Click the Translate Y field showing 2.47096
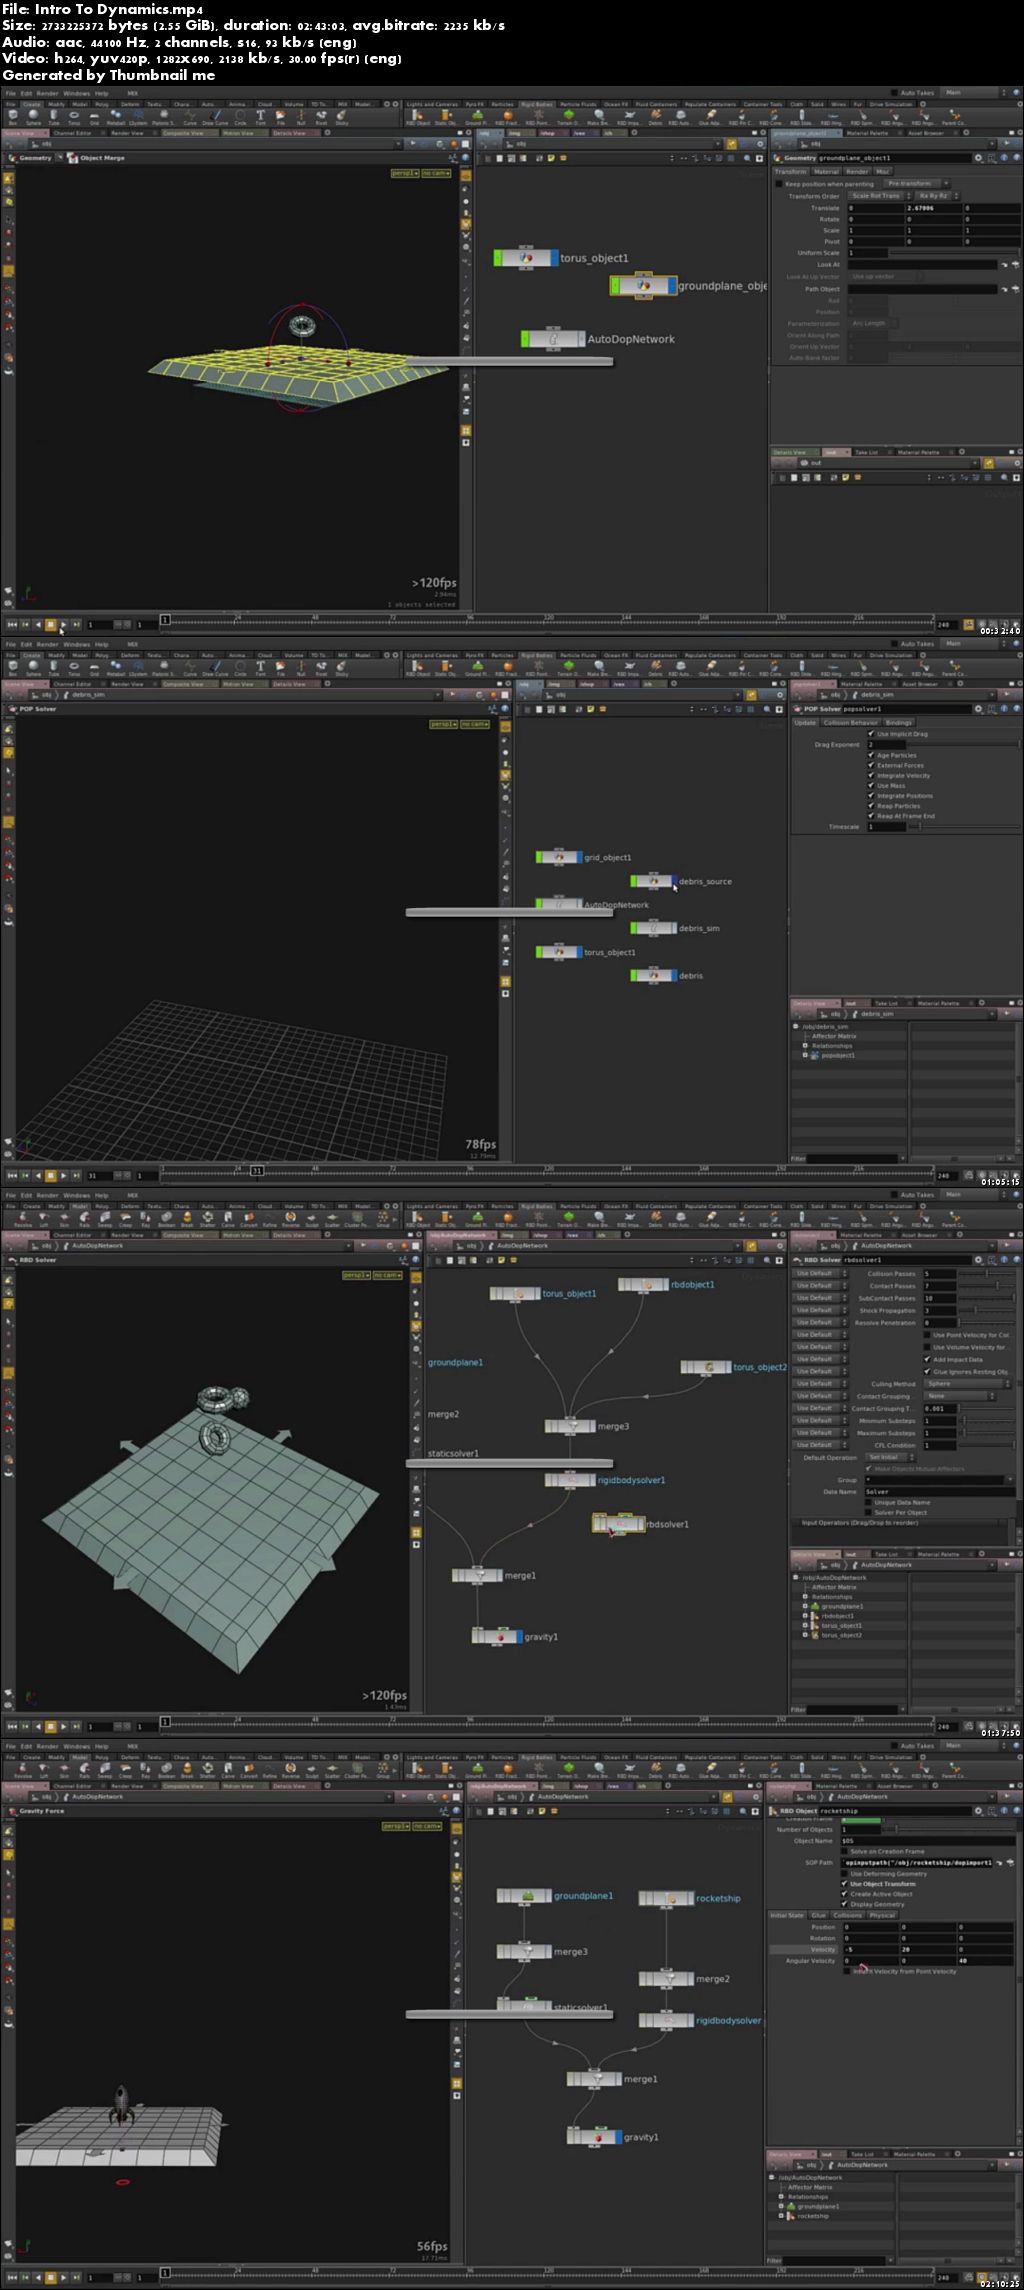Image resolution: width=1024 pixels, height=2290 pixels. pyautogui.click(x=933, y=208)
